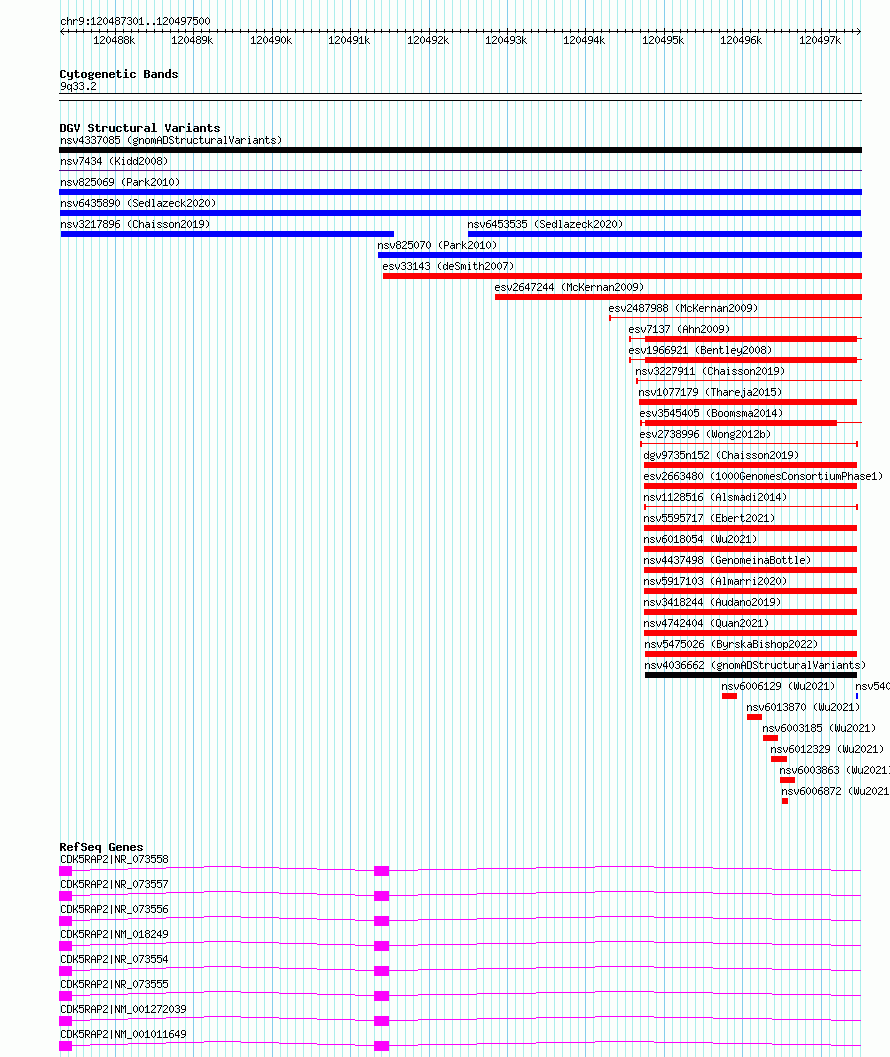Open nsv6435890 (Sedlazeck2020) variant label
This screenshot has width=890, height=1057.
point(138,203)
